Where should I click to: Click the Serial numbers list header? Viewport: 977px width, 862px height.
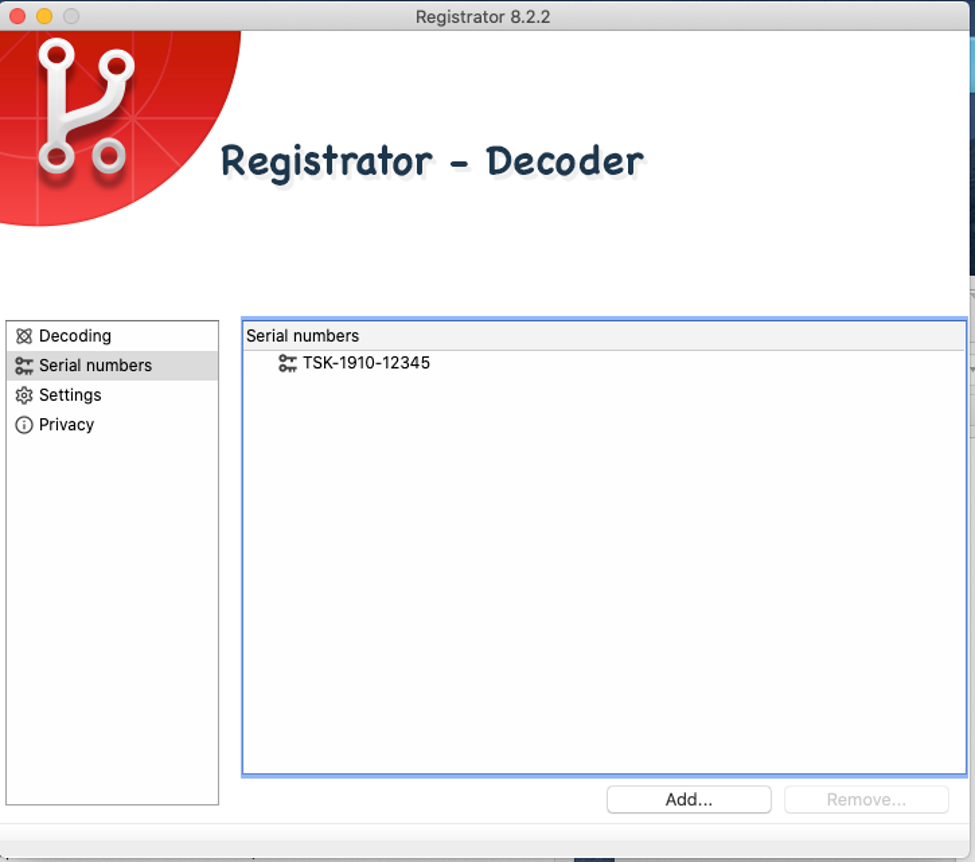click(x=302, y=336)
